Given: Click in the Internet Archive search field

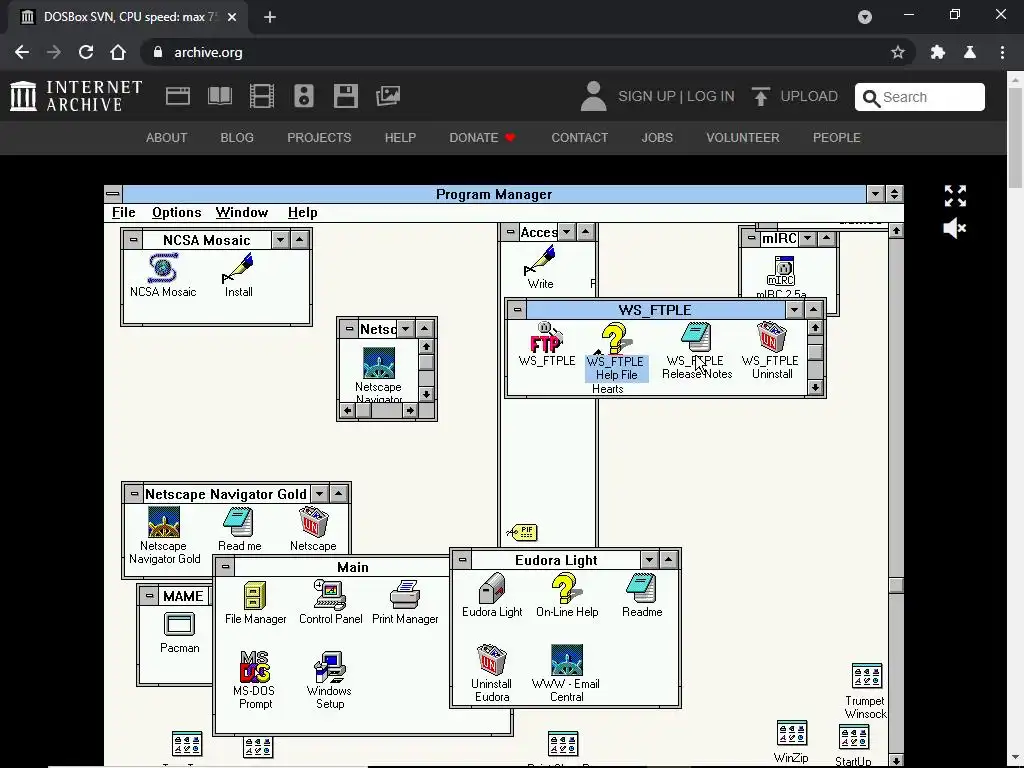Looking at the screenshot, I should click(x=920, y=97).
